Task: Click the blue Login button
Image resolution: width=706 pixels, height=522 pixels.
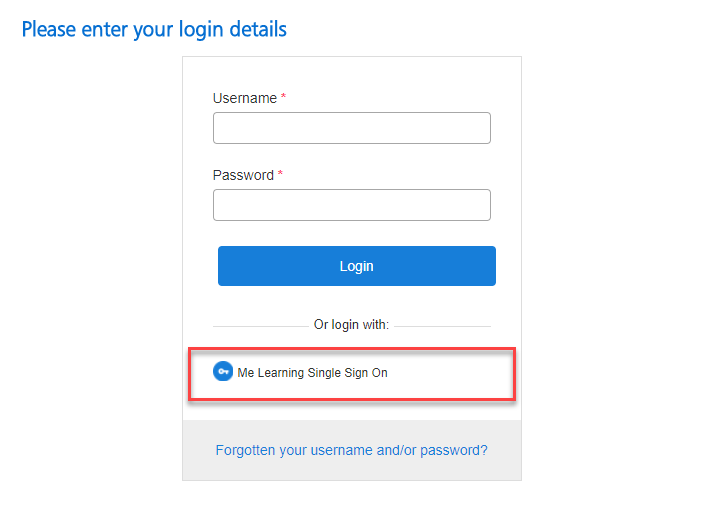Action: (357, 266)
